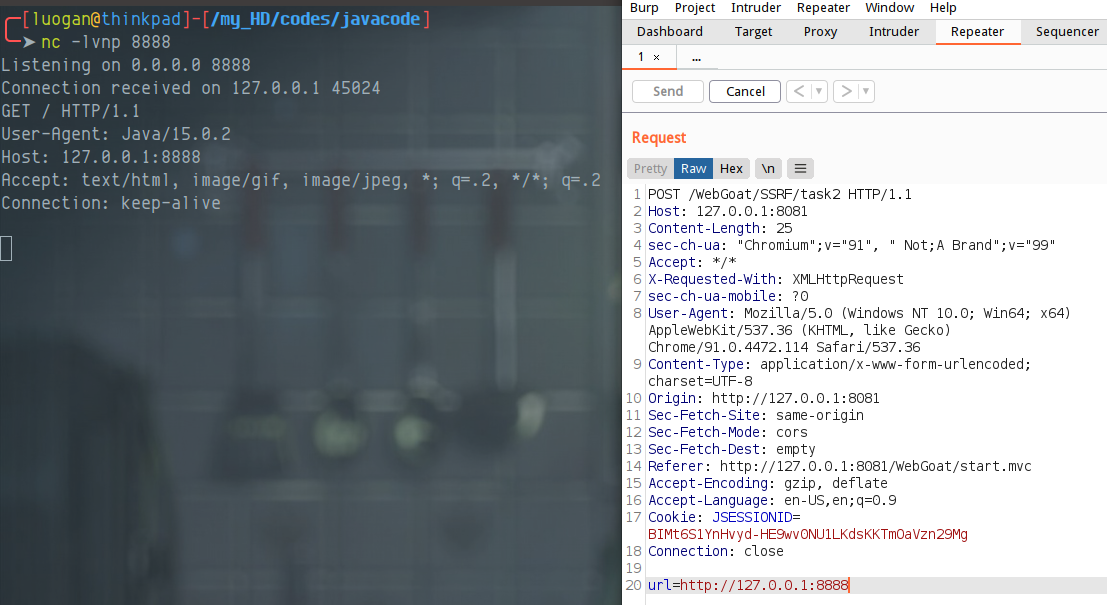Click the Content-Length: 25 header
The height and width of the screenshot is (605, 1107).
720,228
